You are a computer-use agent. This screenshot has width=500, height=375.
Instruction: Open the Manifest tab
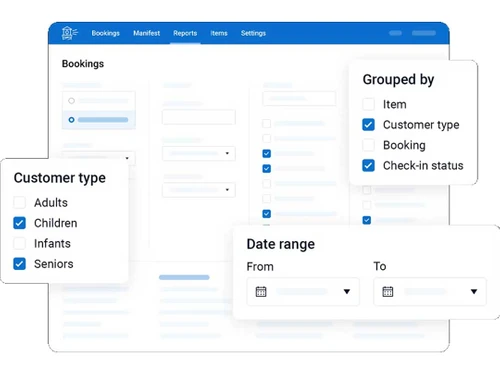[x=146, y=33]
